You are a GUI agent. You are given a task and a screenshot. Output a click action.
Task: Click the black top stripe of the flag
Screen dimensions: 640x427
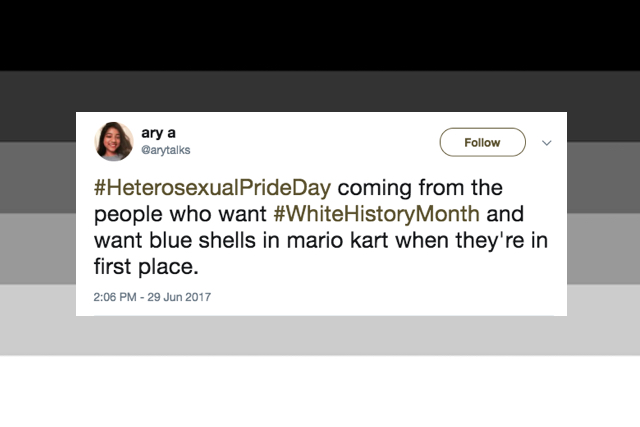pyautogui.click(x=320, y=35)
